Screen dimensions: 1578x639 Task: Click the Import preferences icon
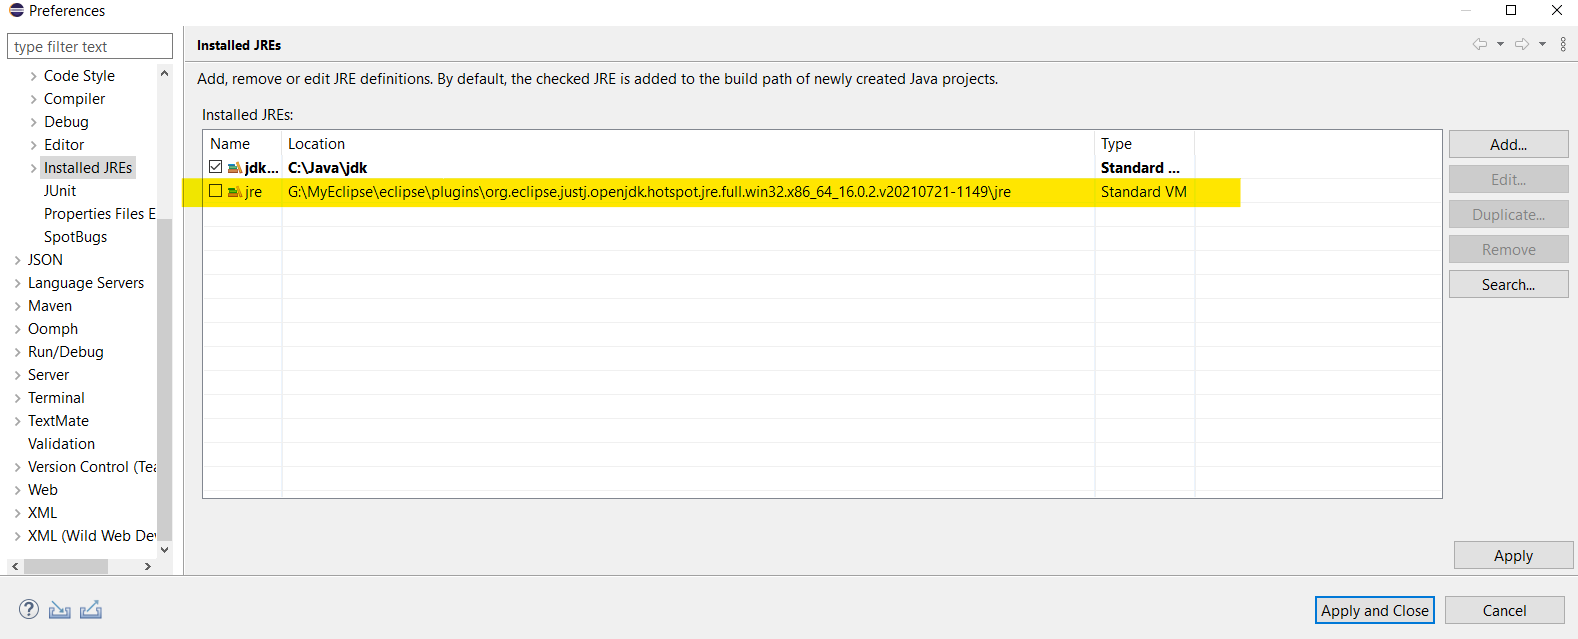pos(60,610)
